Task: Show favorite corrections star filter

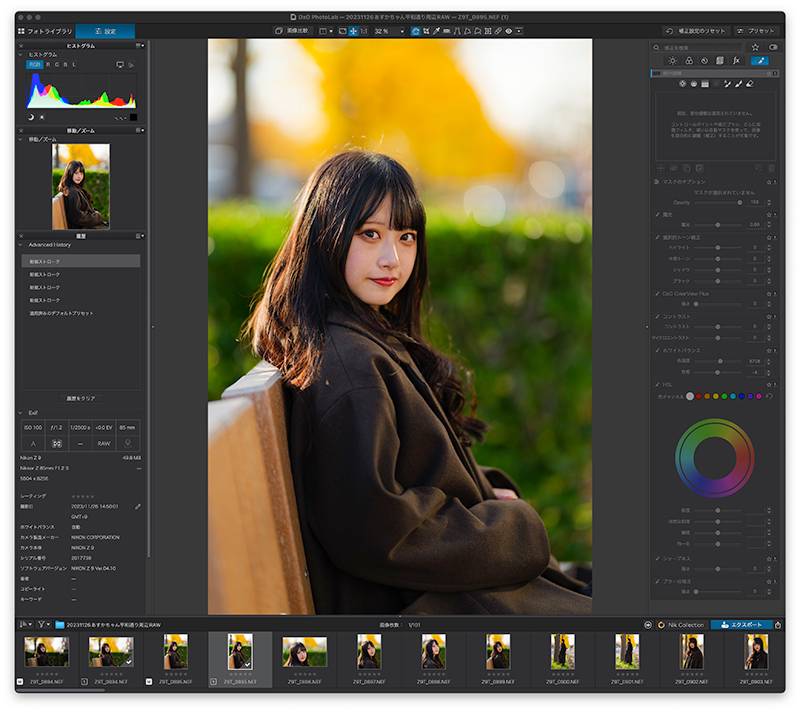Action: 755,47
